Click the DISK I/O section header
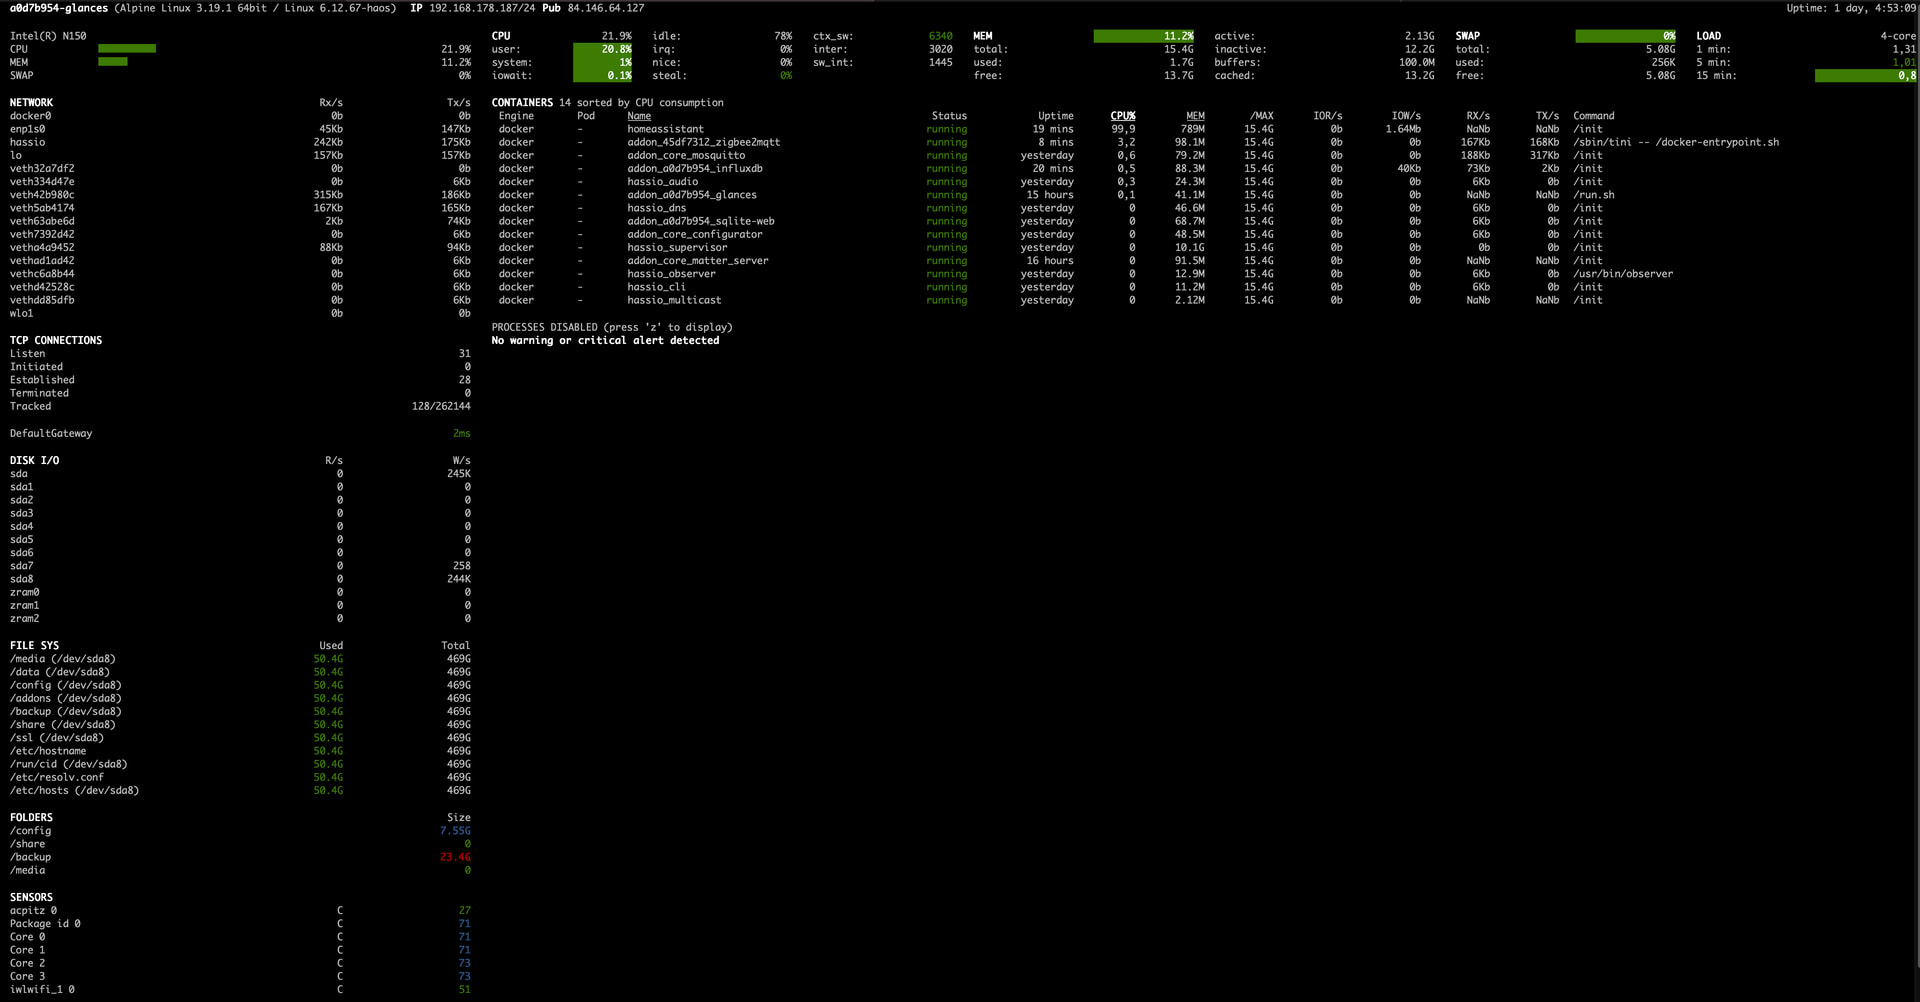 (x=34, y=461)
